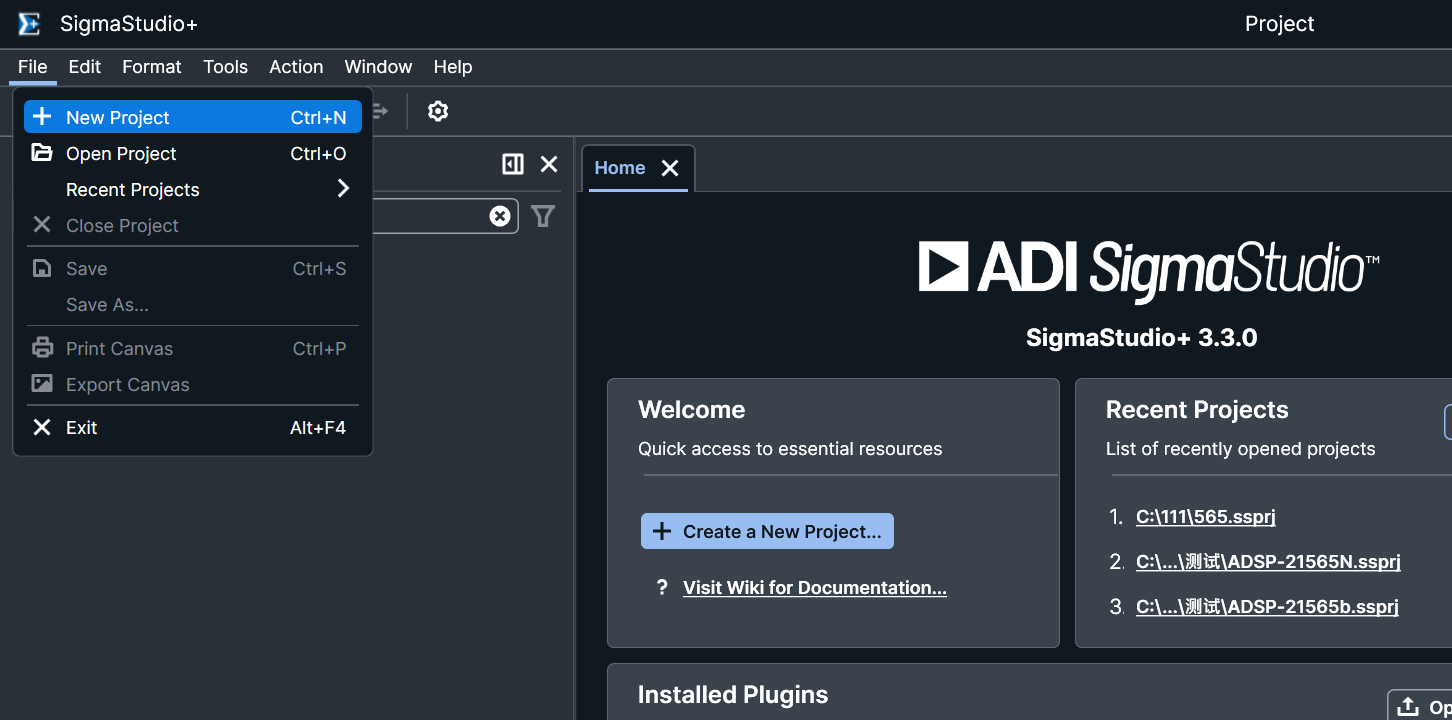Choose the Close Project menu entry

pyautogui.click(x=193, y=226)
